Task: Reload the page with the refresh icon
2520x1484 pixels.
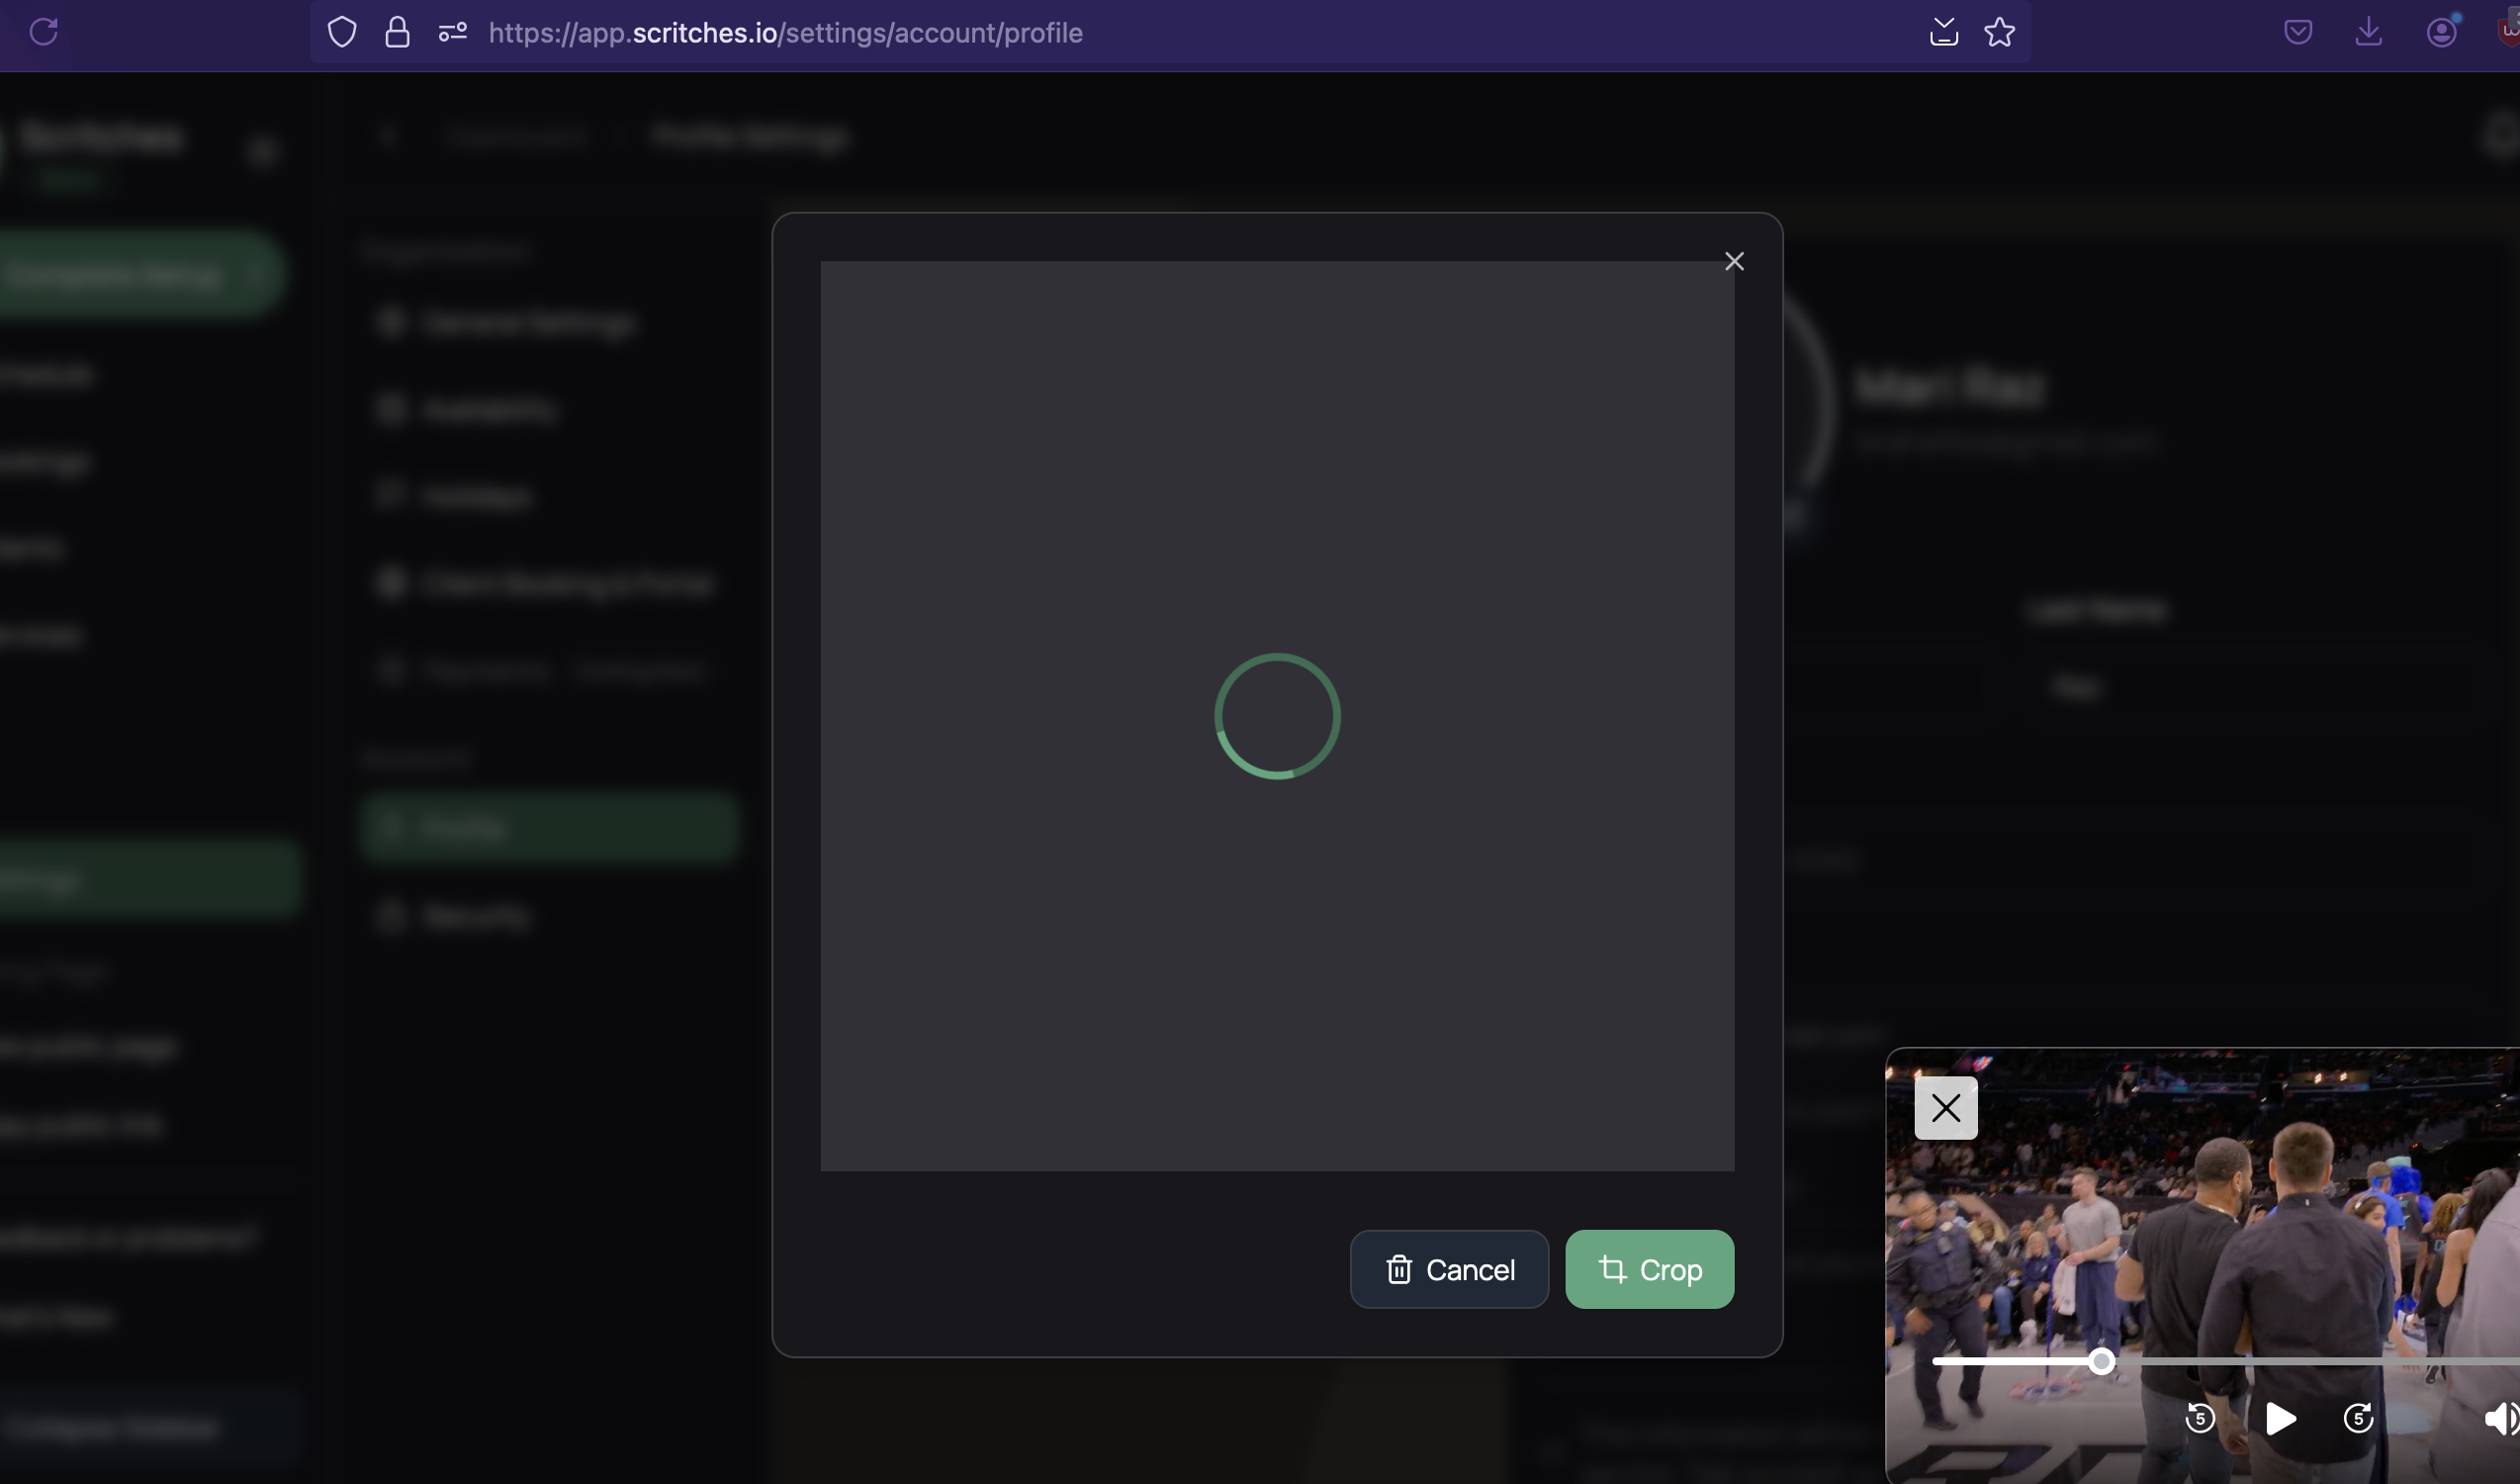Action: coord(44,32)
